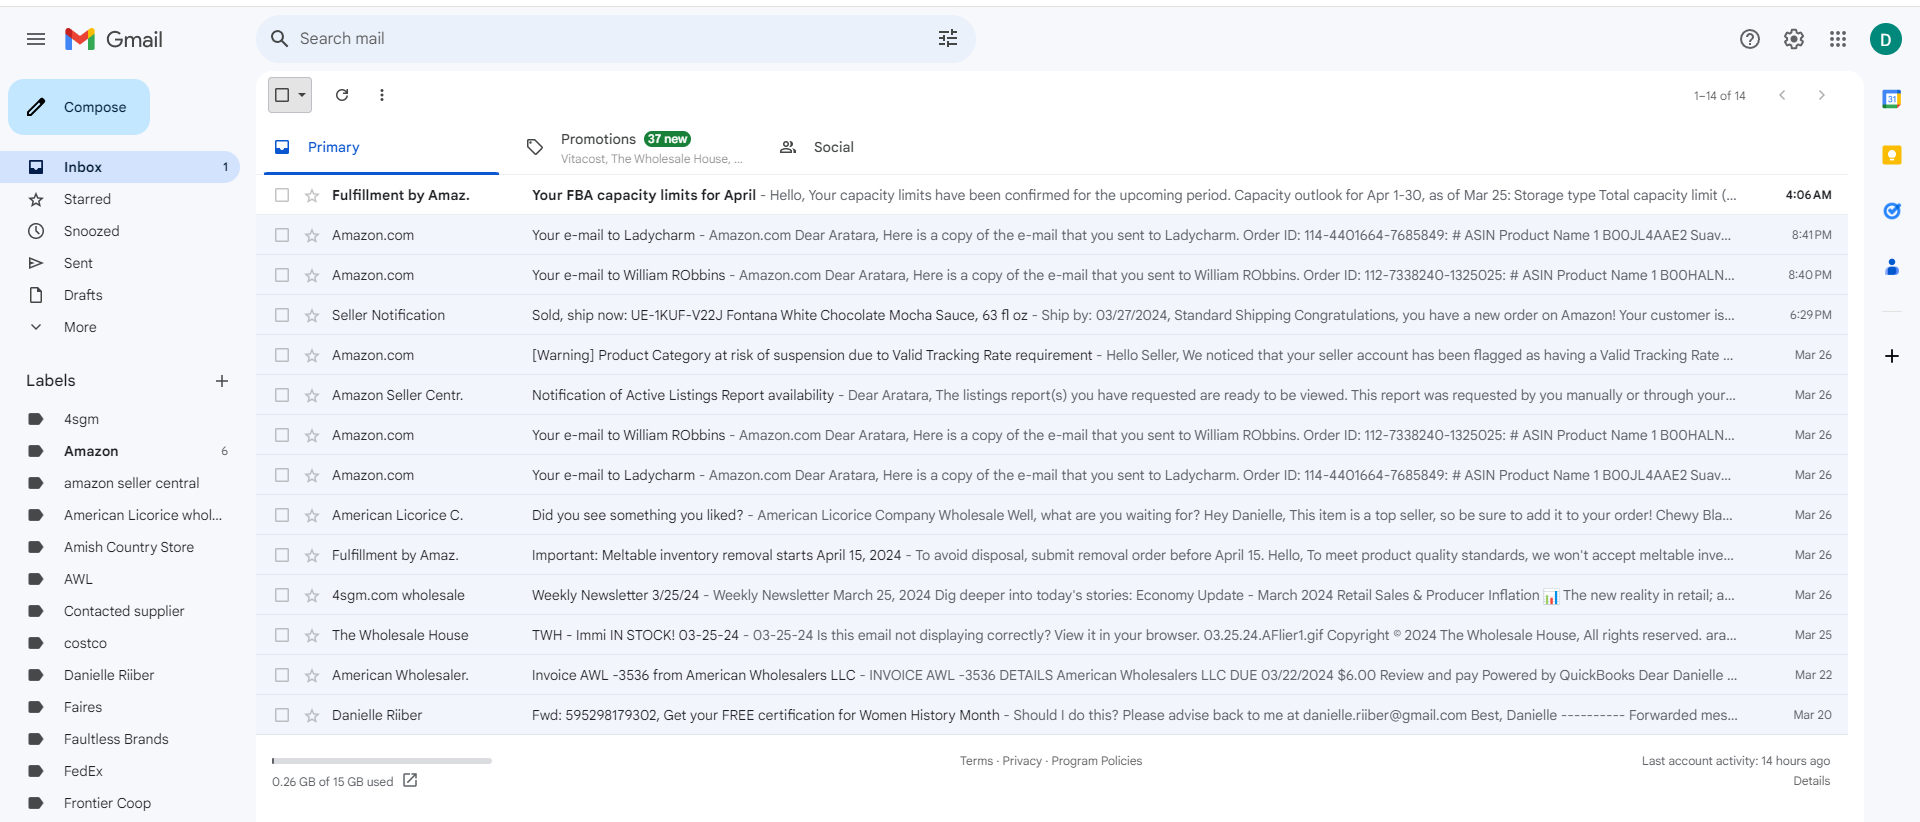1920x822 pixels.
Task: Open storage management external link icon
Action: [x=410, y=781]
